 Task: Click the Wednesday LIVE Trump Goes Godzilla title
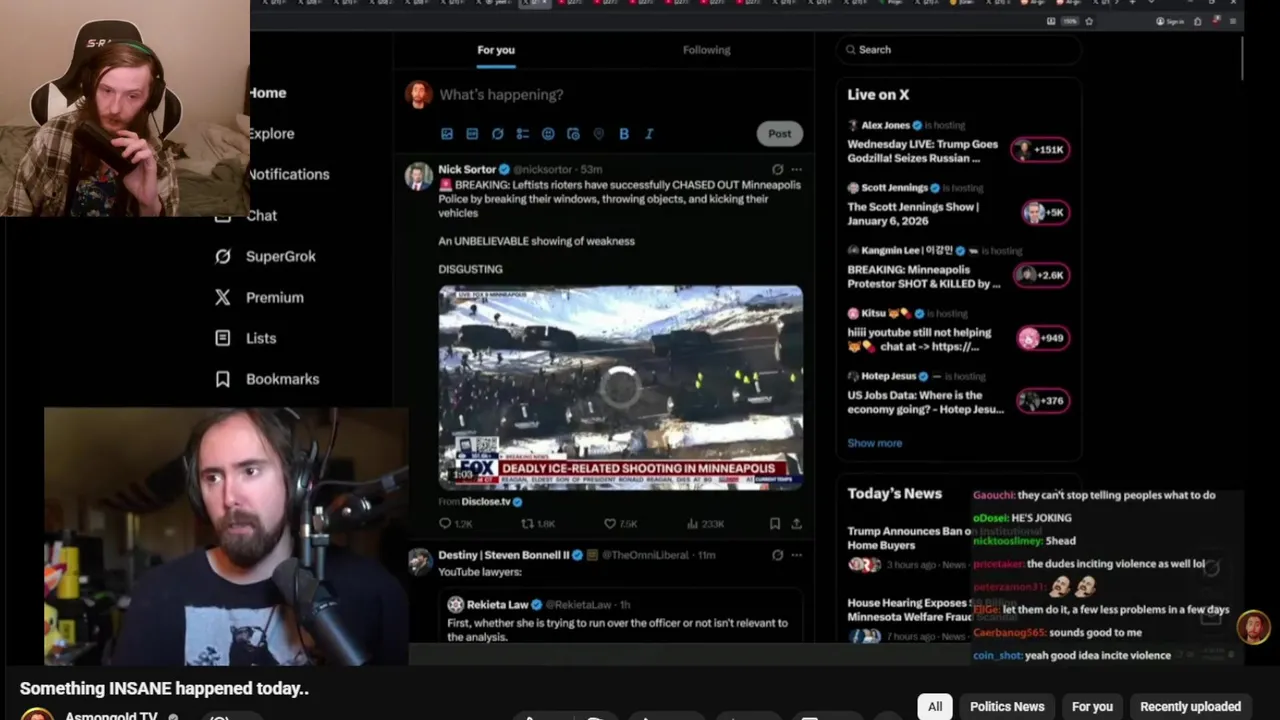pos(923,151)
